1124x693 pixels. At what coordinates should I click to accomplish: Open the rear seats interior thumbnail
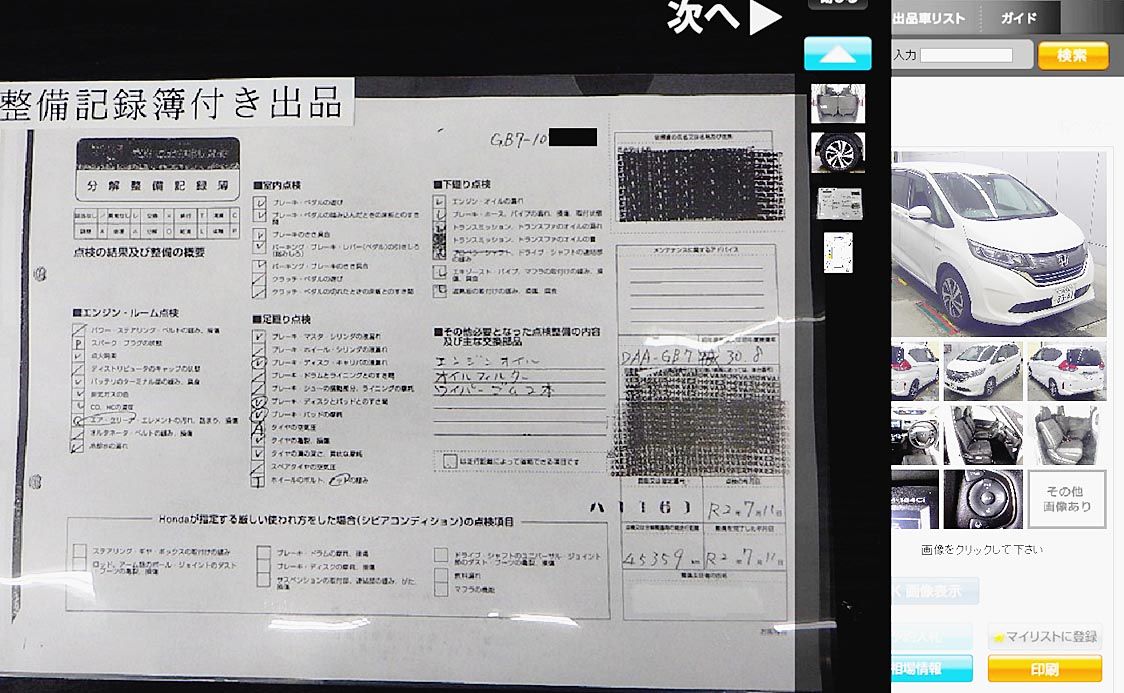(x=1066, y=435)
